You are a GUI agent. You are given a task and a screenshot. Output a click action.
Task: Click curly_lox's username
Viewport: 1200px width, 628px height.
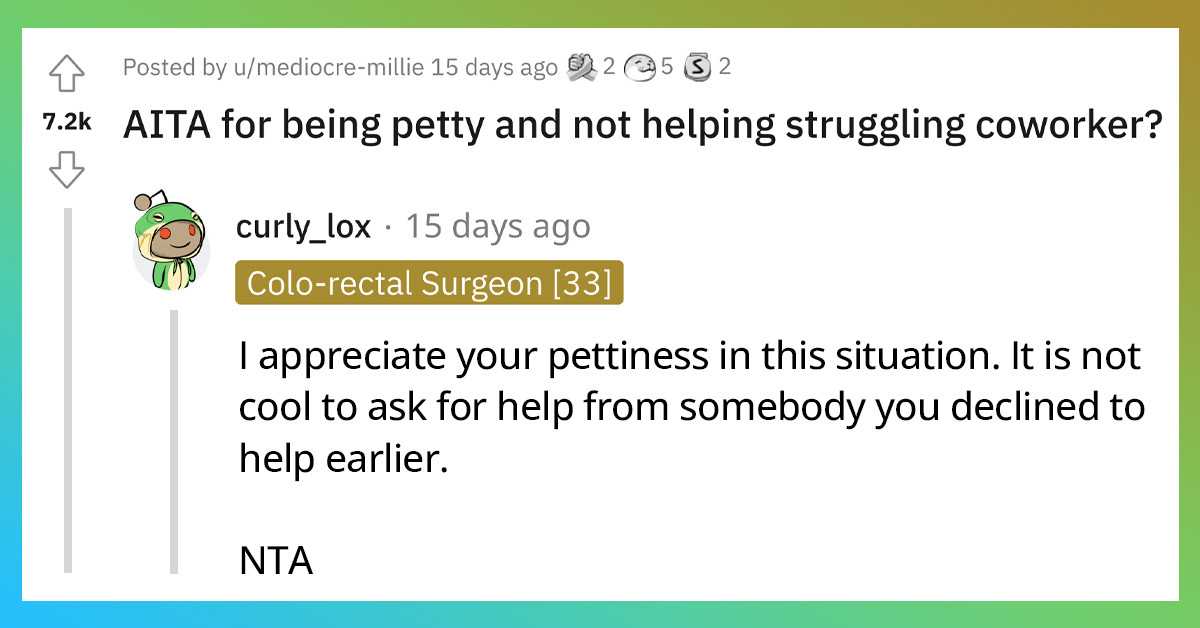pos(302,225)
